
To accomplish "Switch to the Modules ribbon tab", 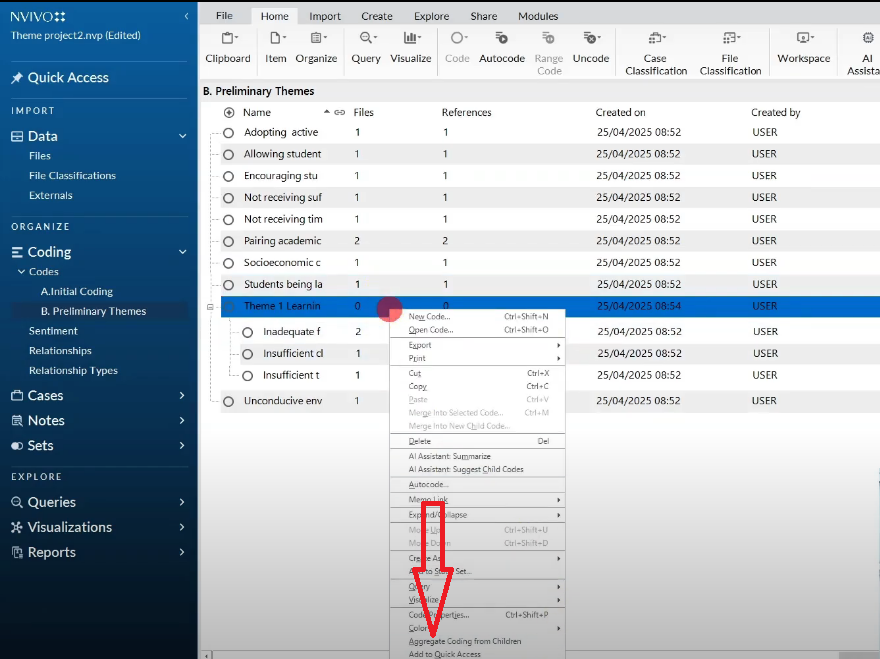I will (x=538, y=16).
